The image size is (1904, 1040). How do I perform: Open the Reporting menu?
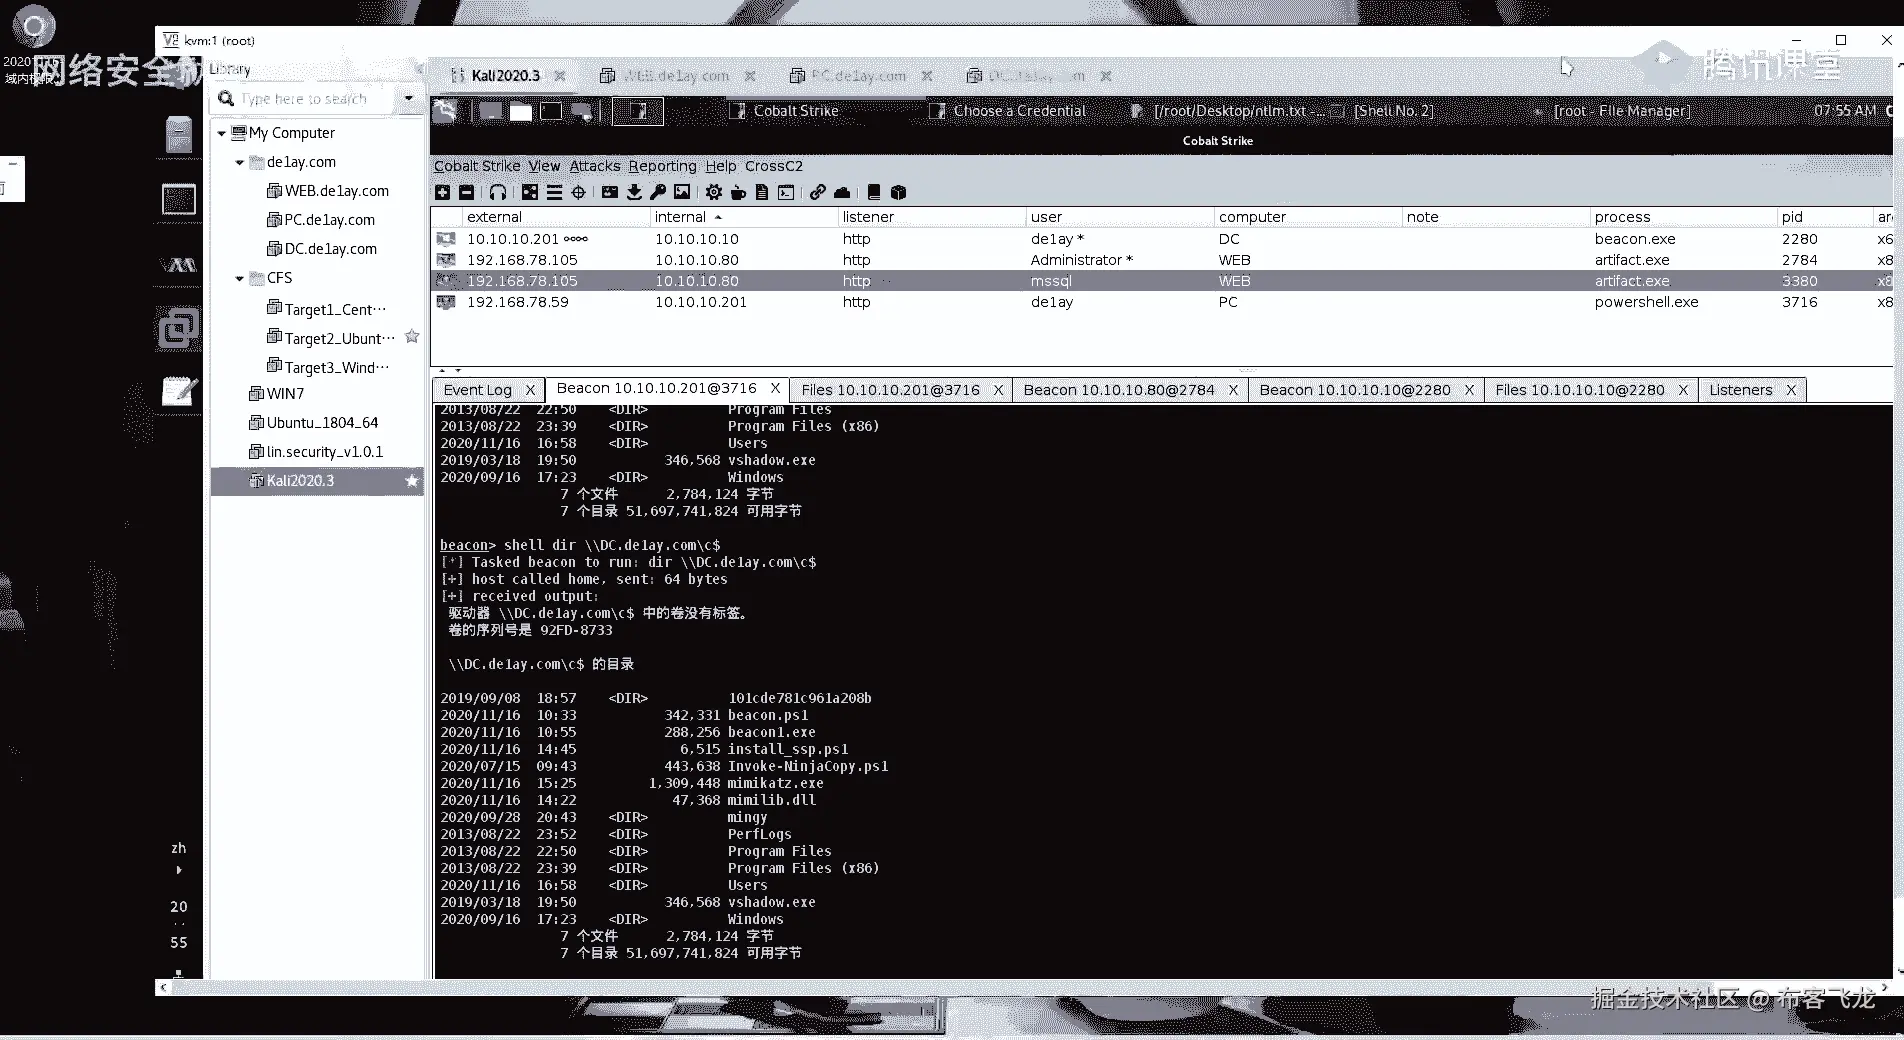click(x=662, y=166)
